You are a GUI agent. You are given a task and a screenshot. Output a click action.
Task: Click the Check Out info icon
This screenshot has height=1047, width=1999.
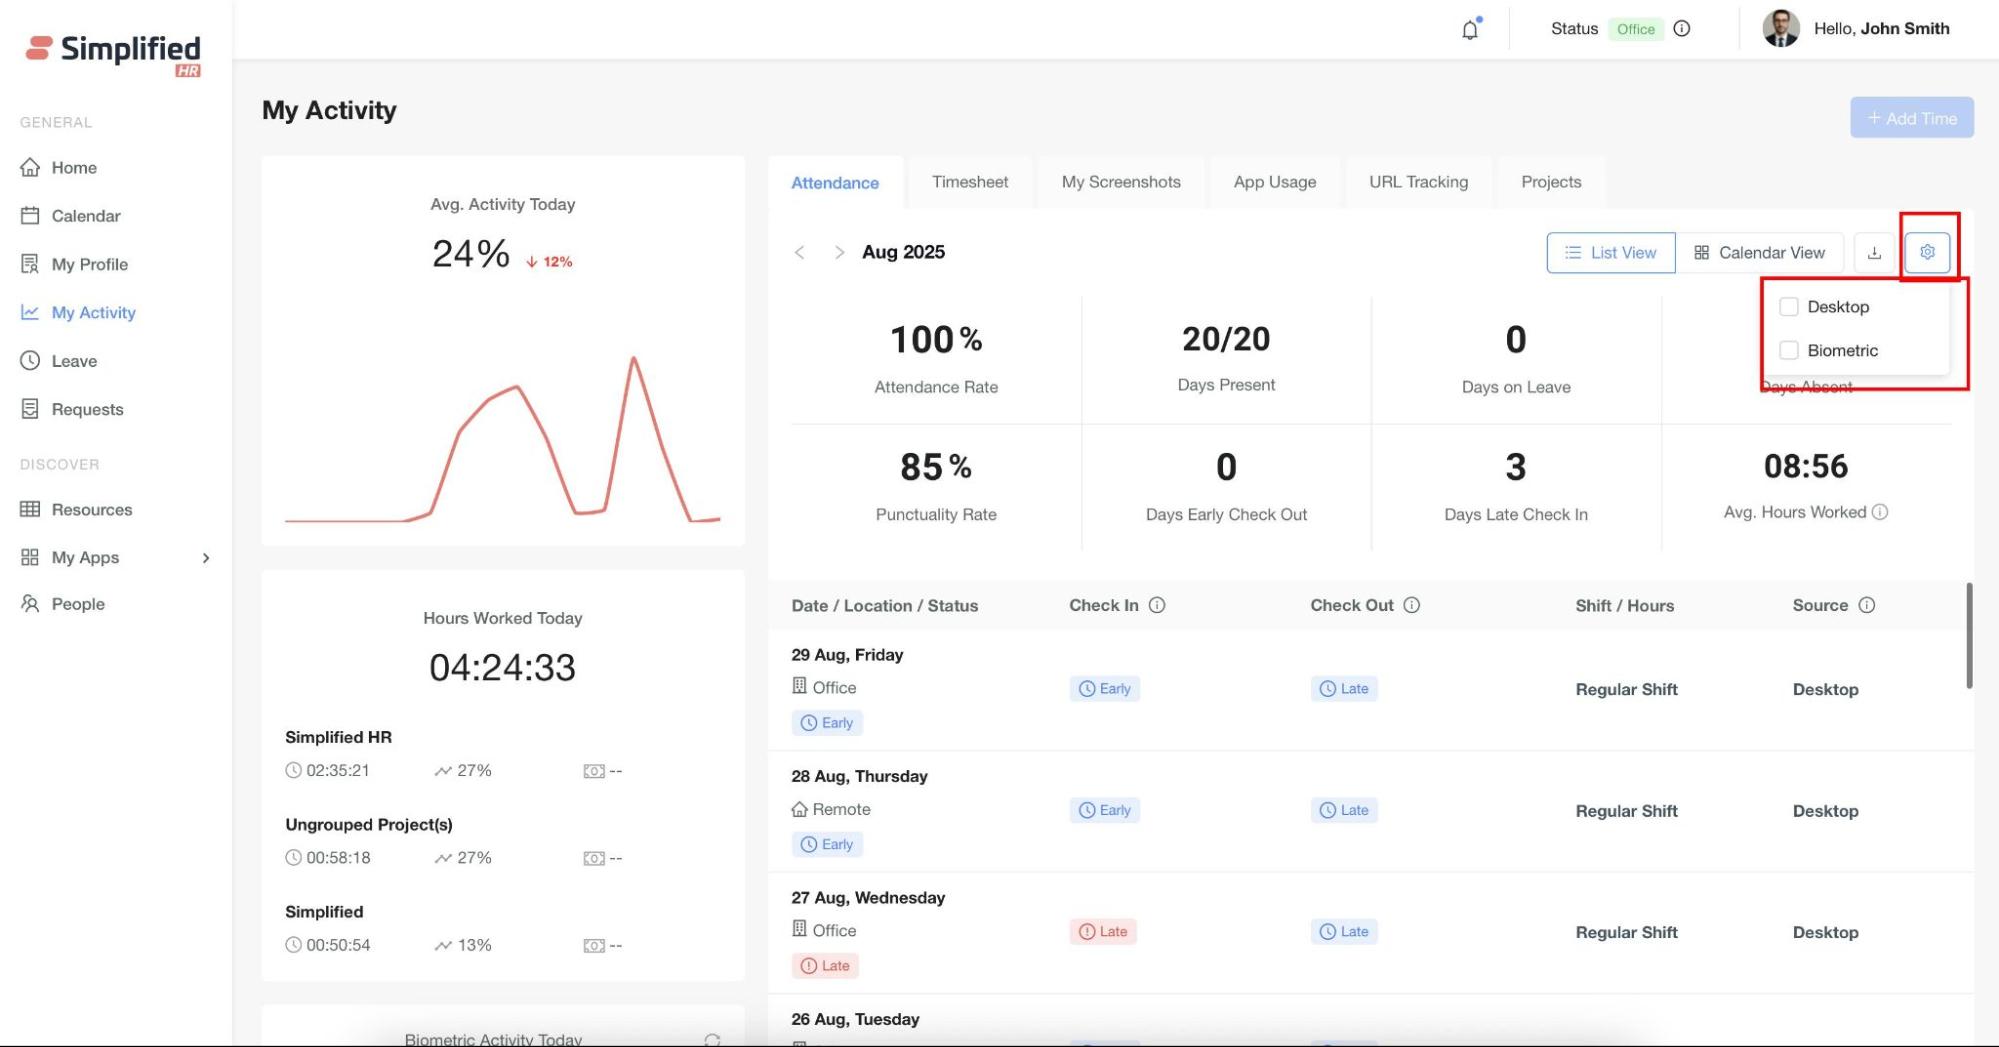[x=1411, y=605]
